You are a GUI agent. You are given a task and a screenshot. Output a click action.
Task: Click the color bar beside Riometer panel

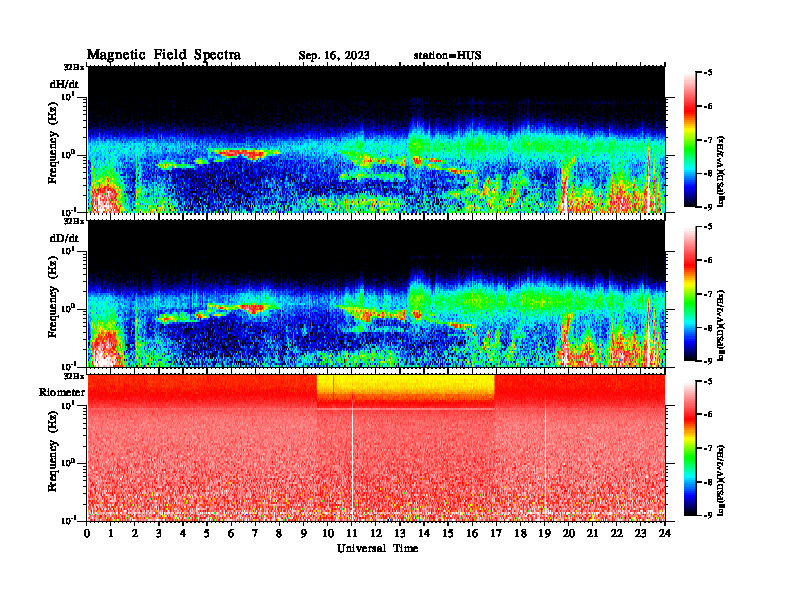(690, 448)
